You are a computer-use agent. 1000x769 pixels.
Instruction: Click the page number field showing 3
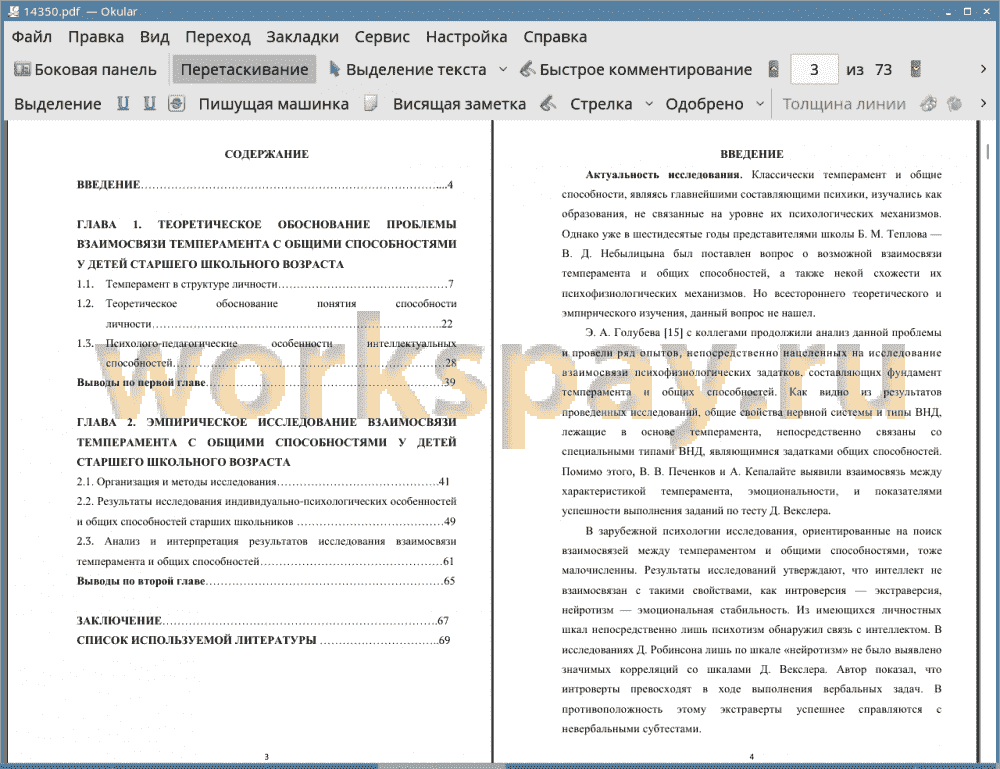814,70
